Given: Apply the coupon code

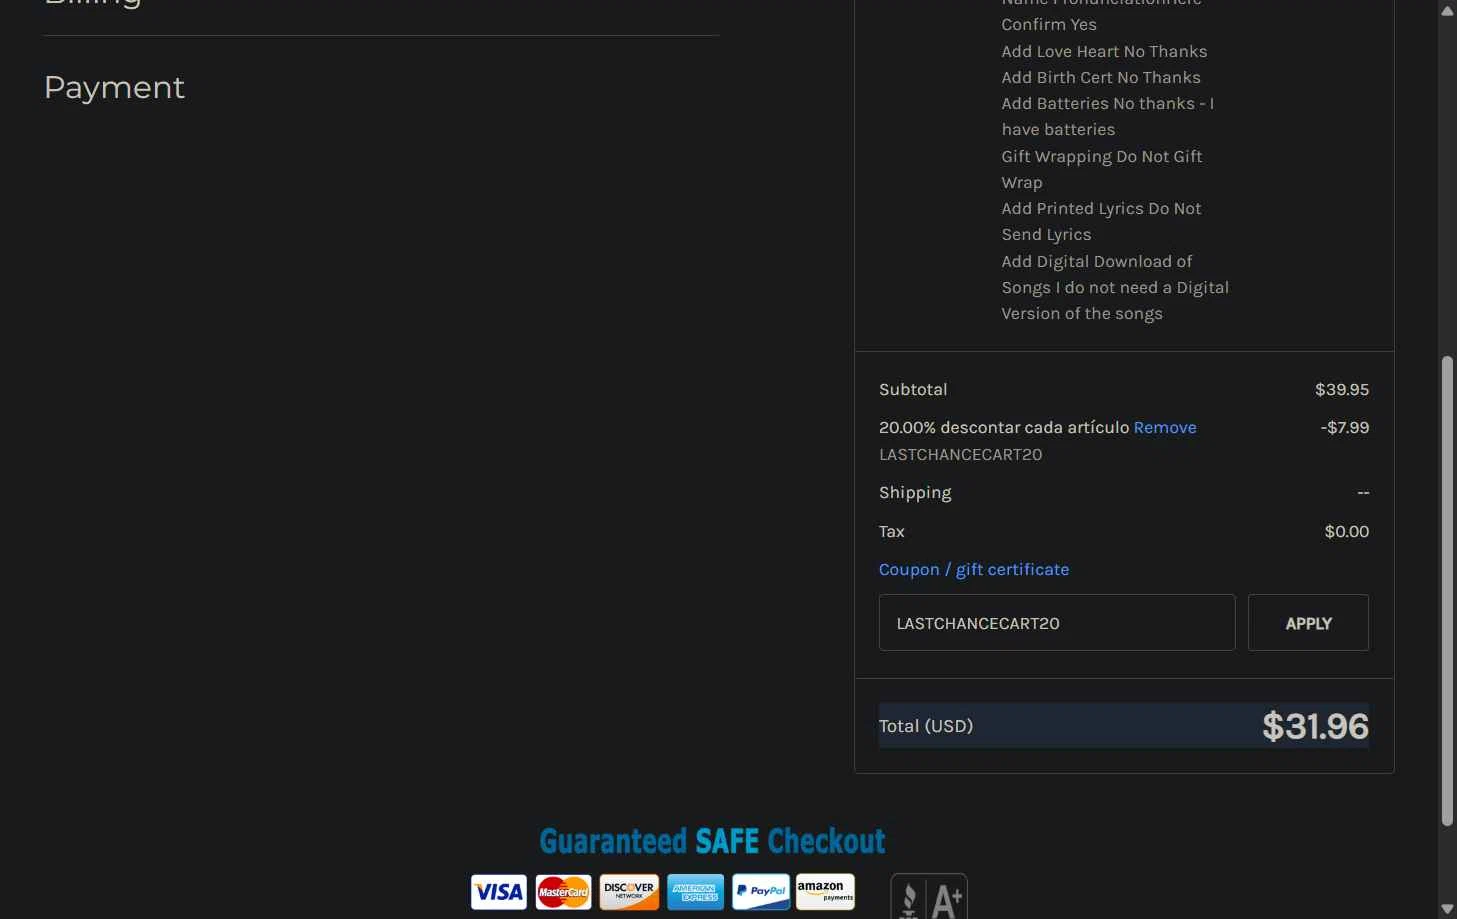Looking at the screenshot, I should pos(1308,623).
